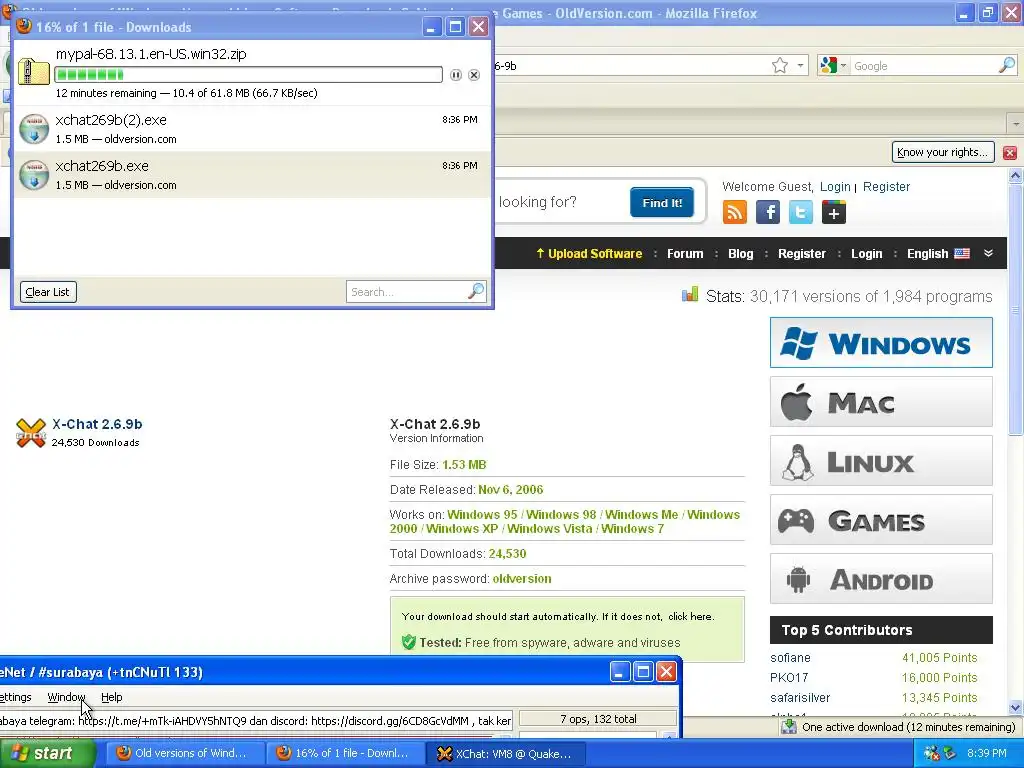The image size is (1024, 768).
Task: Open the English language selector
Action: (938, 253)
